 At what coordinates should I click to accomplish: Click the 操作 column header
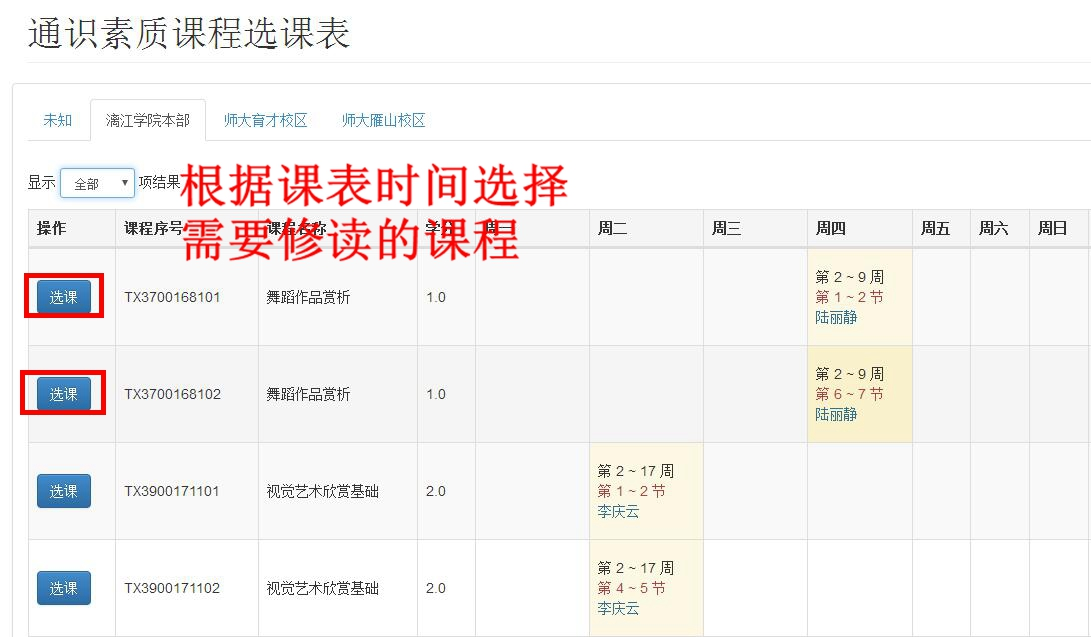click(x=52, y=228)
